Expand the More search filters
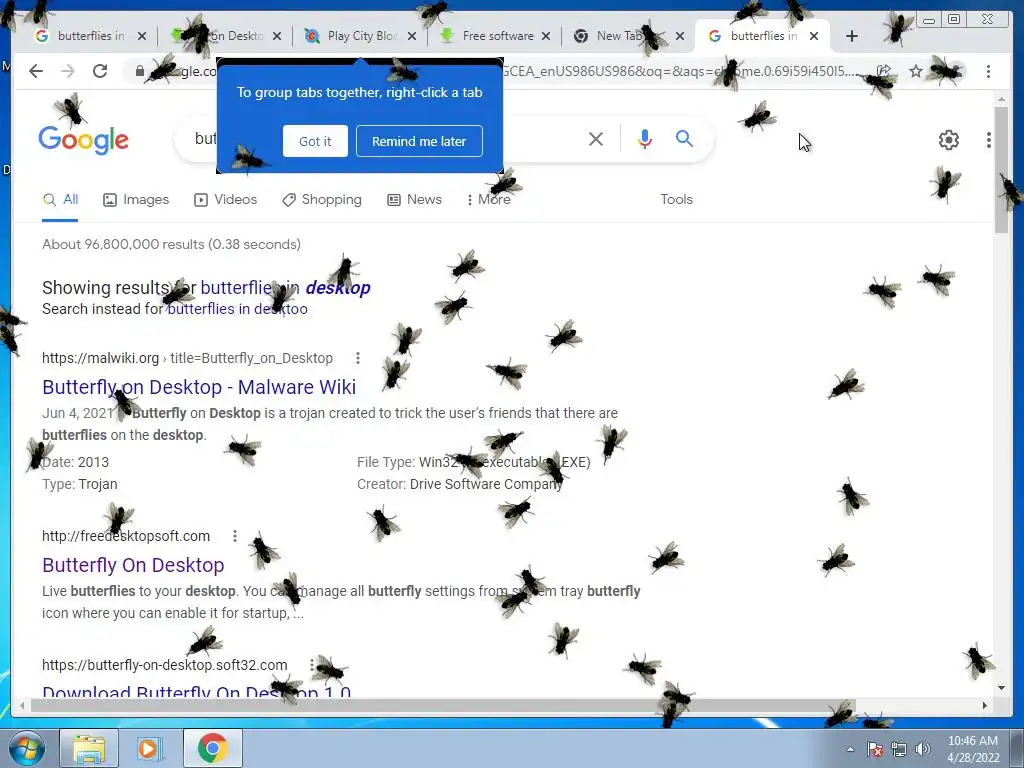The height and width of the screenshot is (768, 1024). pyautogui.click(x=489, y=200)
